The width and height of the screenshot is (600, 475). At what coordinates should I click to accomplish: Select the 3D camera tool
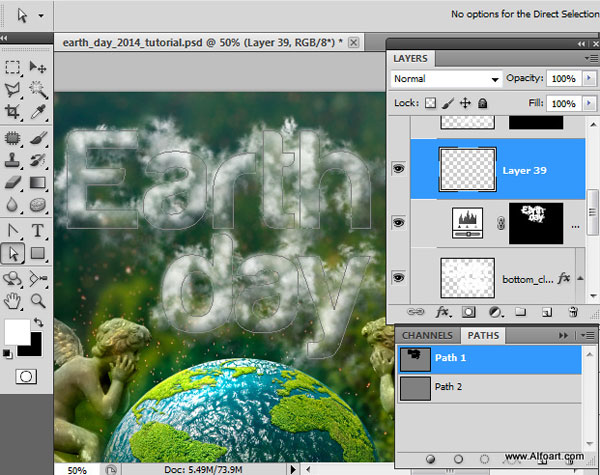point(38,279)
